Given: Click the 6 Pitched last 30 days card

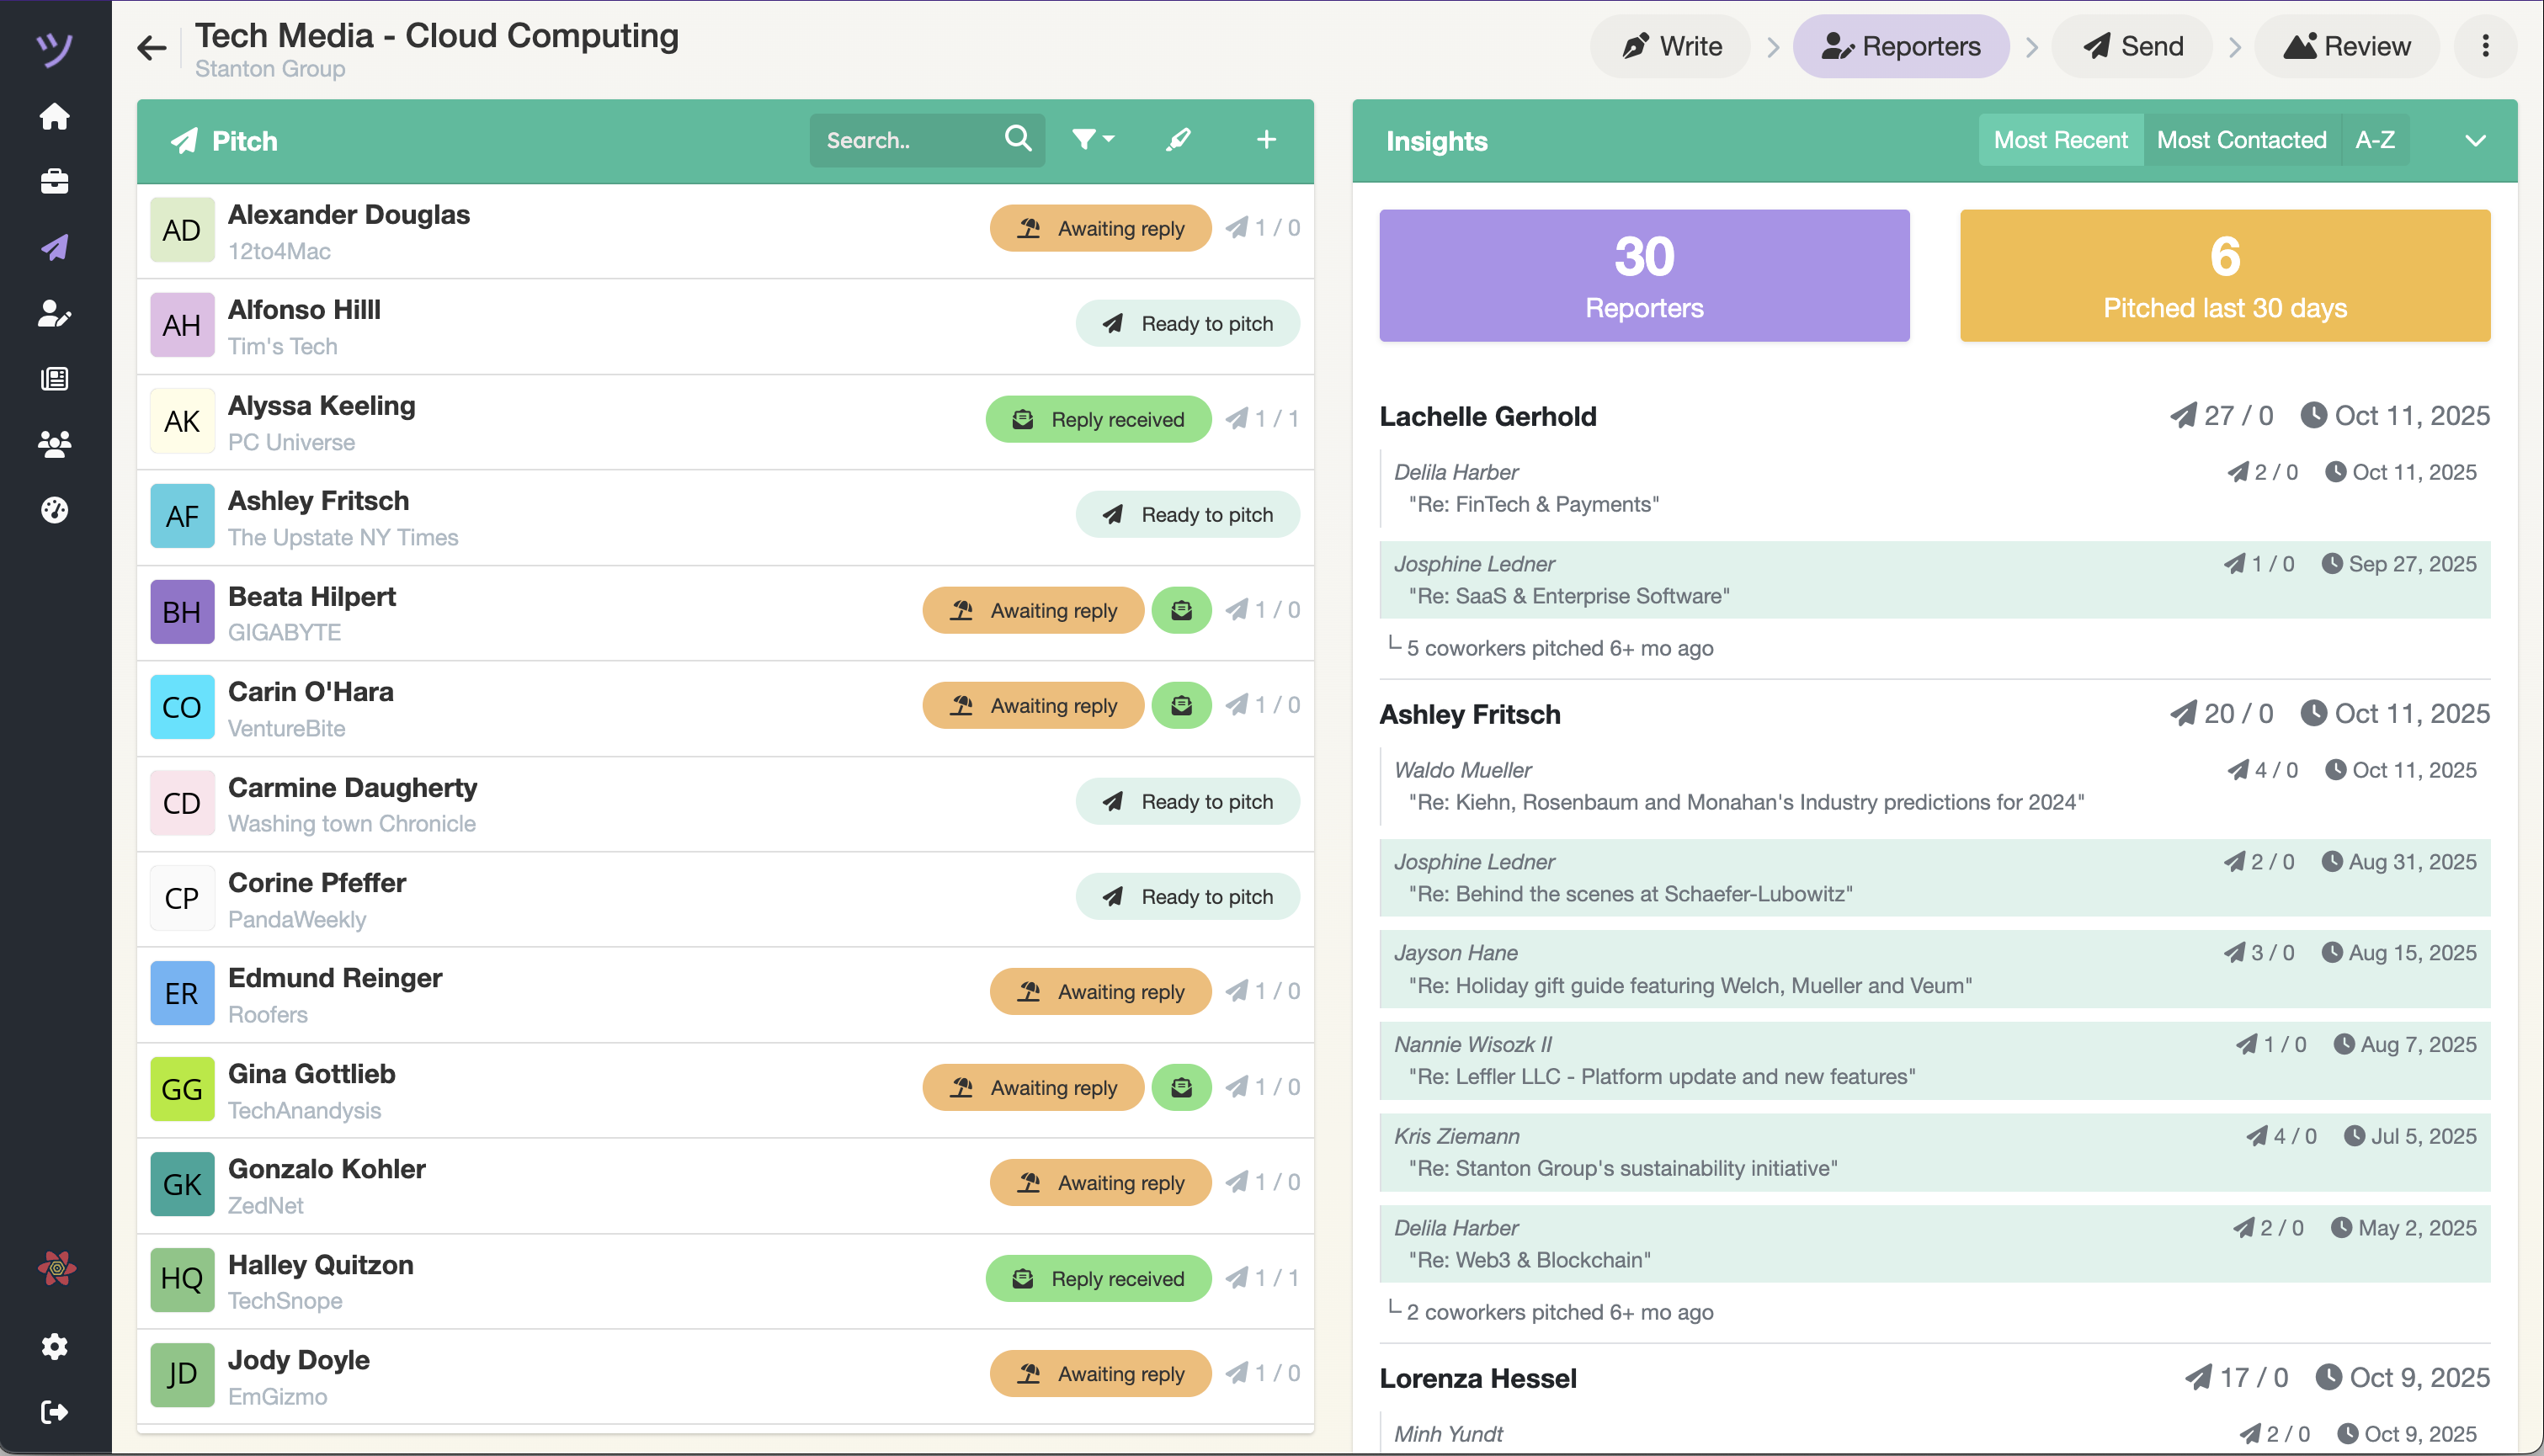Looking at the screenshot, I should [x=2224, y=275].
